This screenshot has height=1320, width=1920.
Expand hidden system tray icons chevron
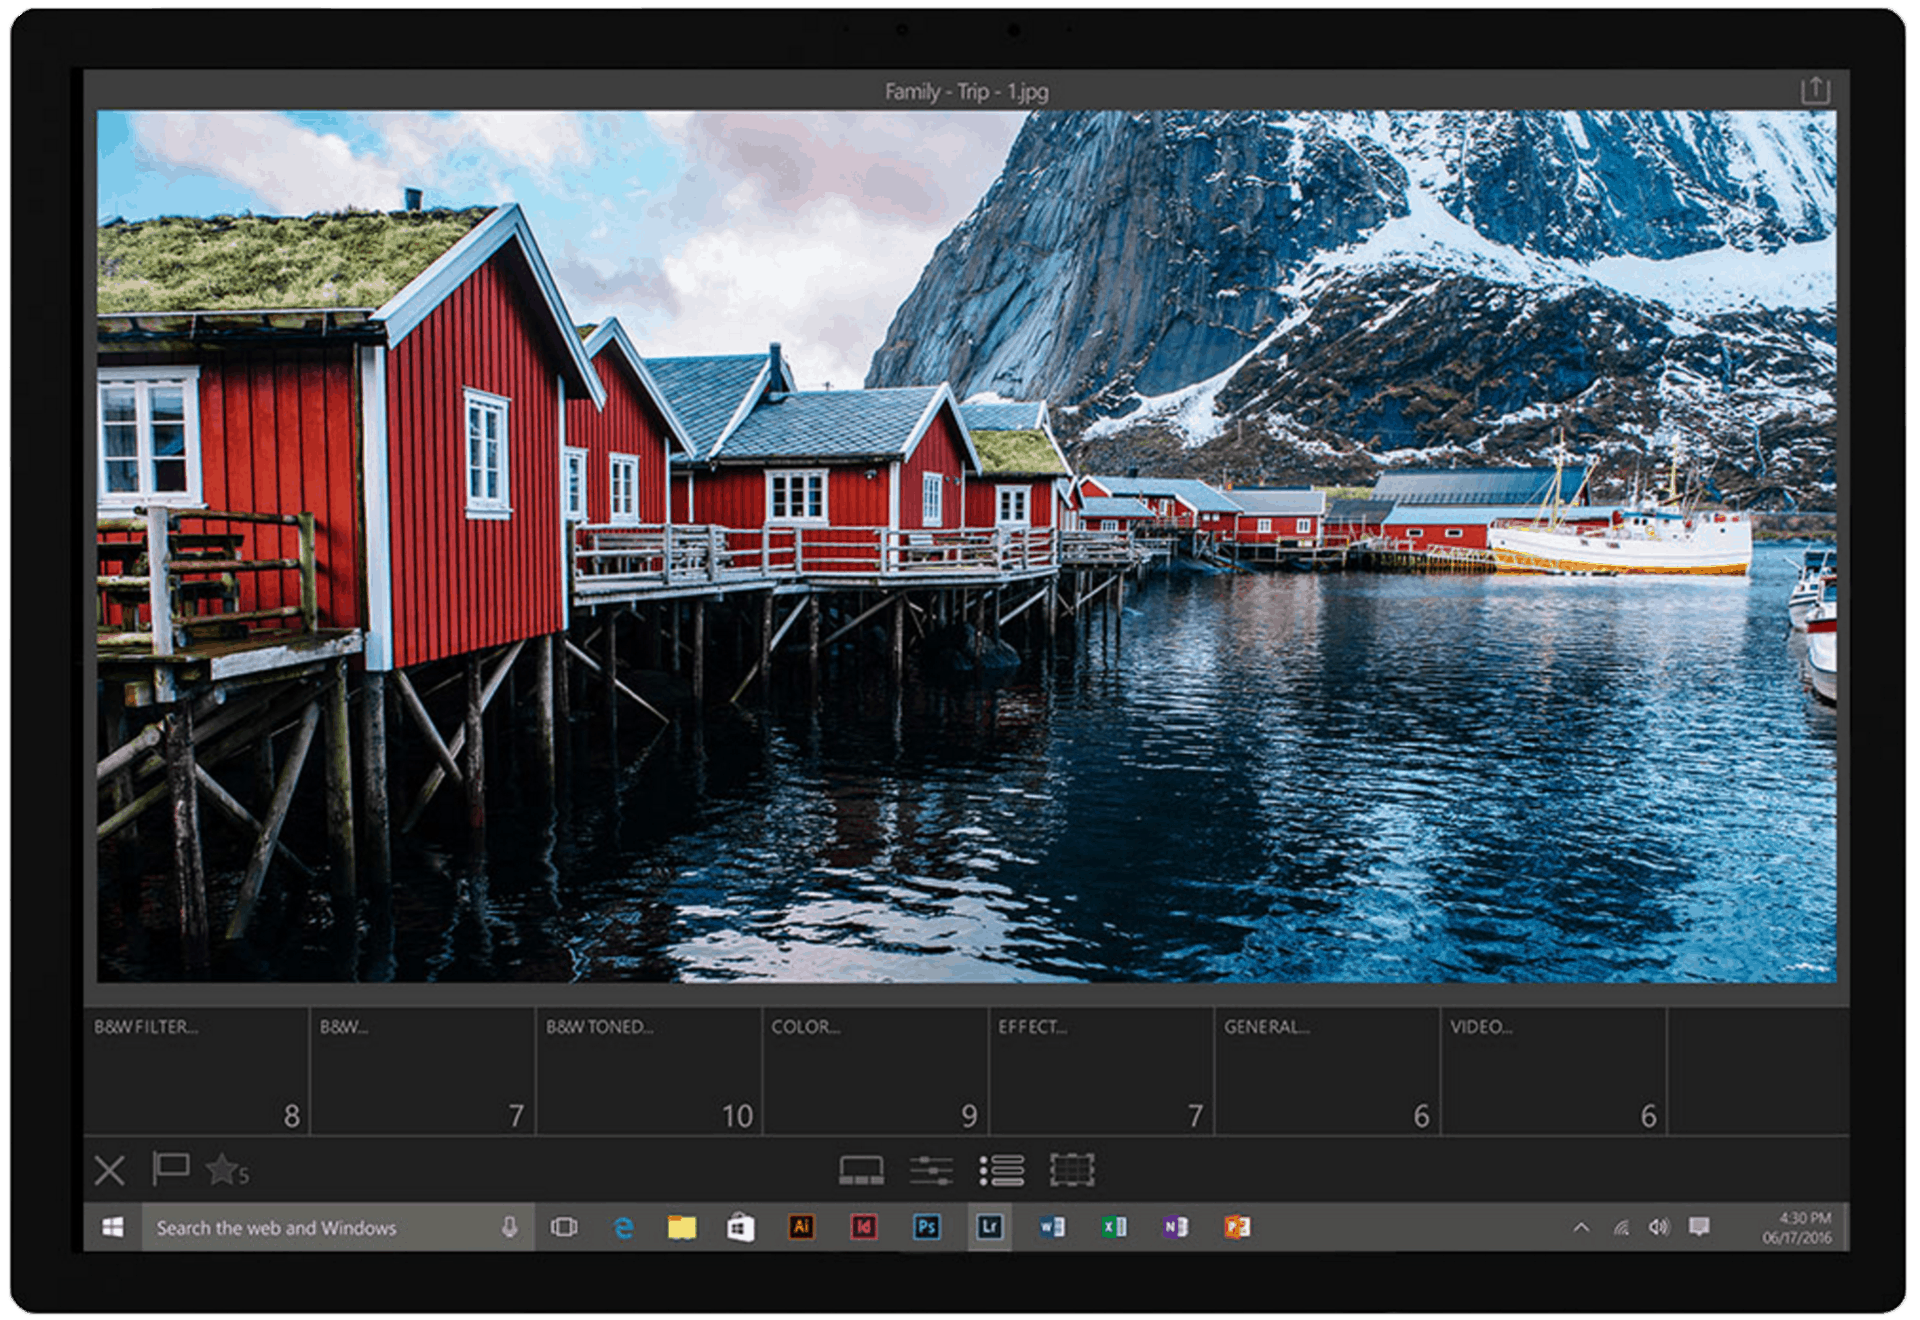click(1581, 1227)
